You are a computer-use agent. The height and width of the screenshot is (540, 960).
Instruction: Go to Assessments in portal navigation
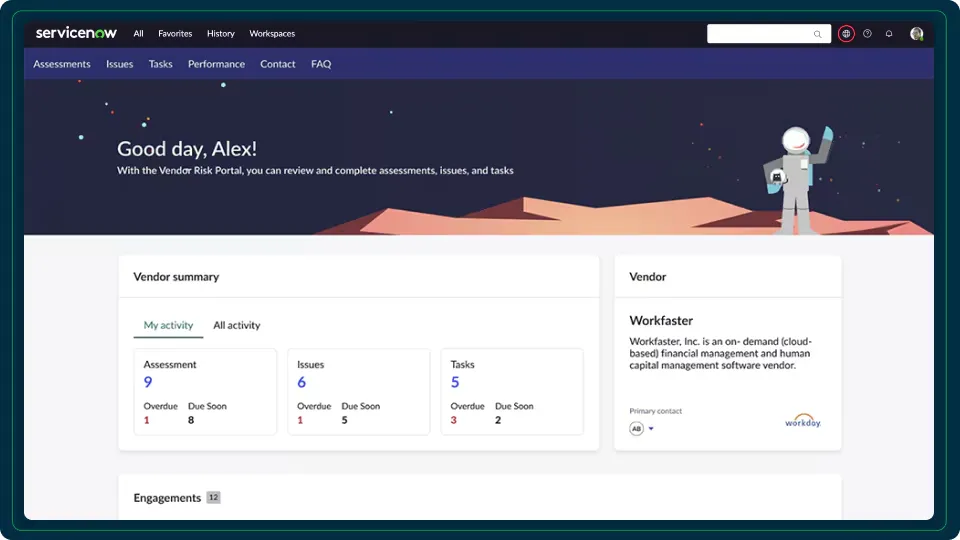(x=62, y=64)
